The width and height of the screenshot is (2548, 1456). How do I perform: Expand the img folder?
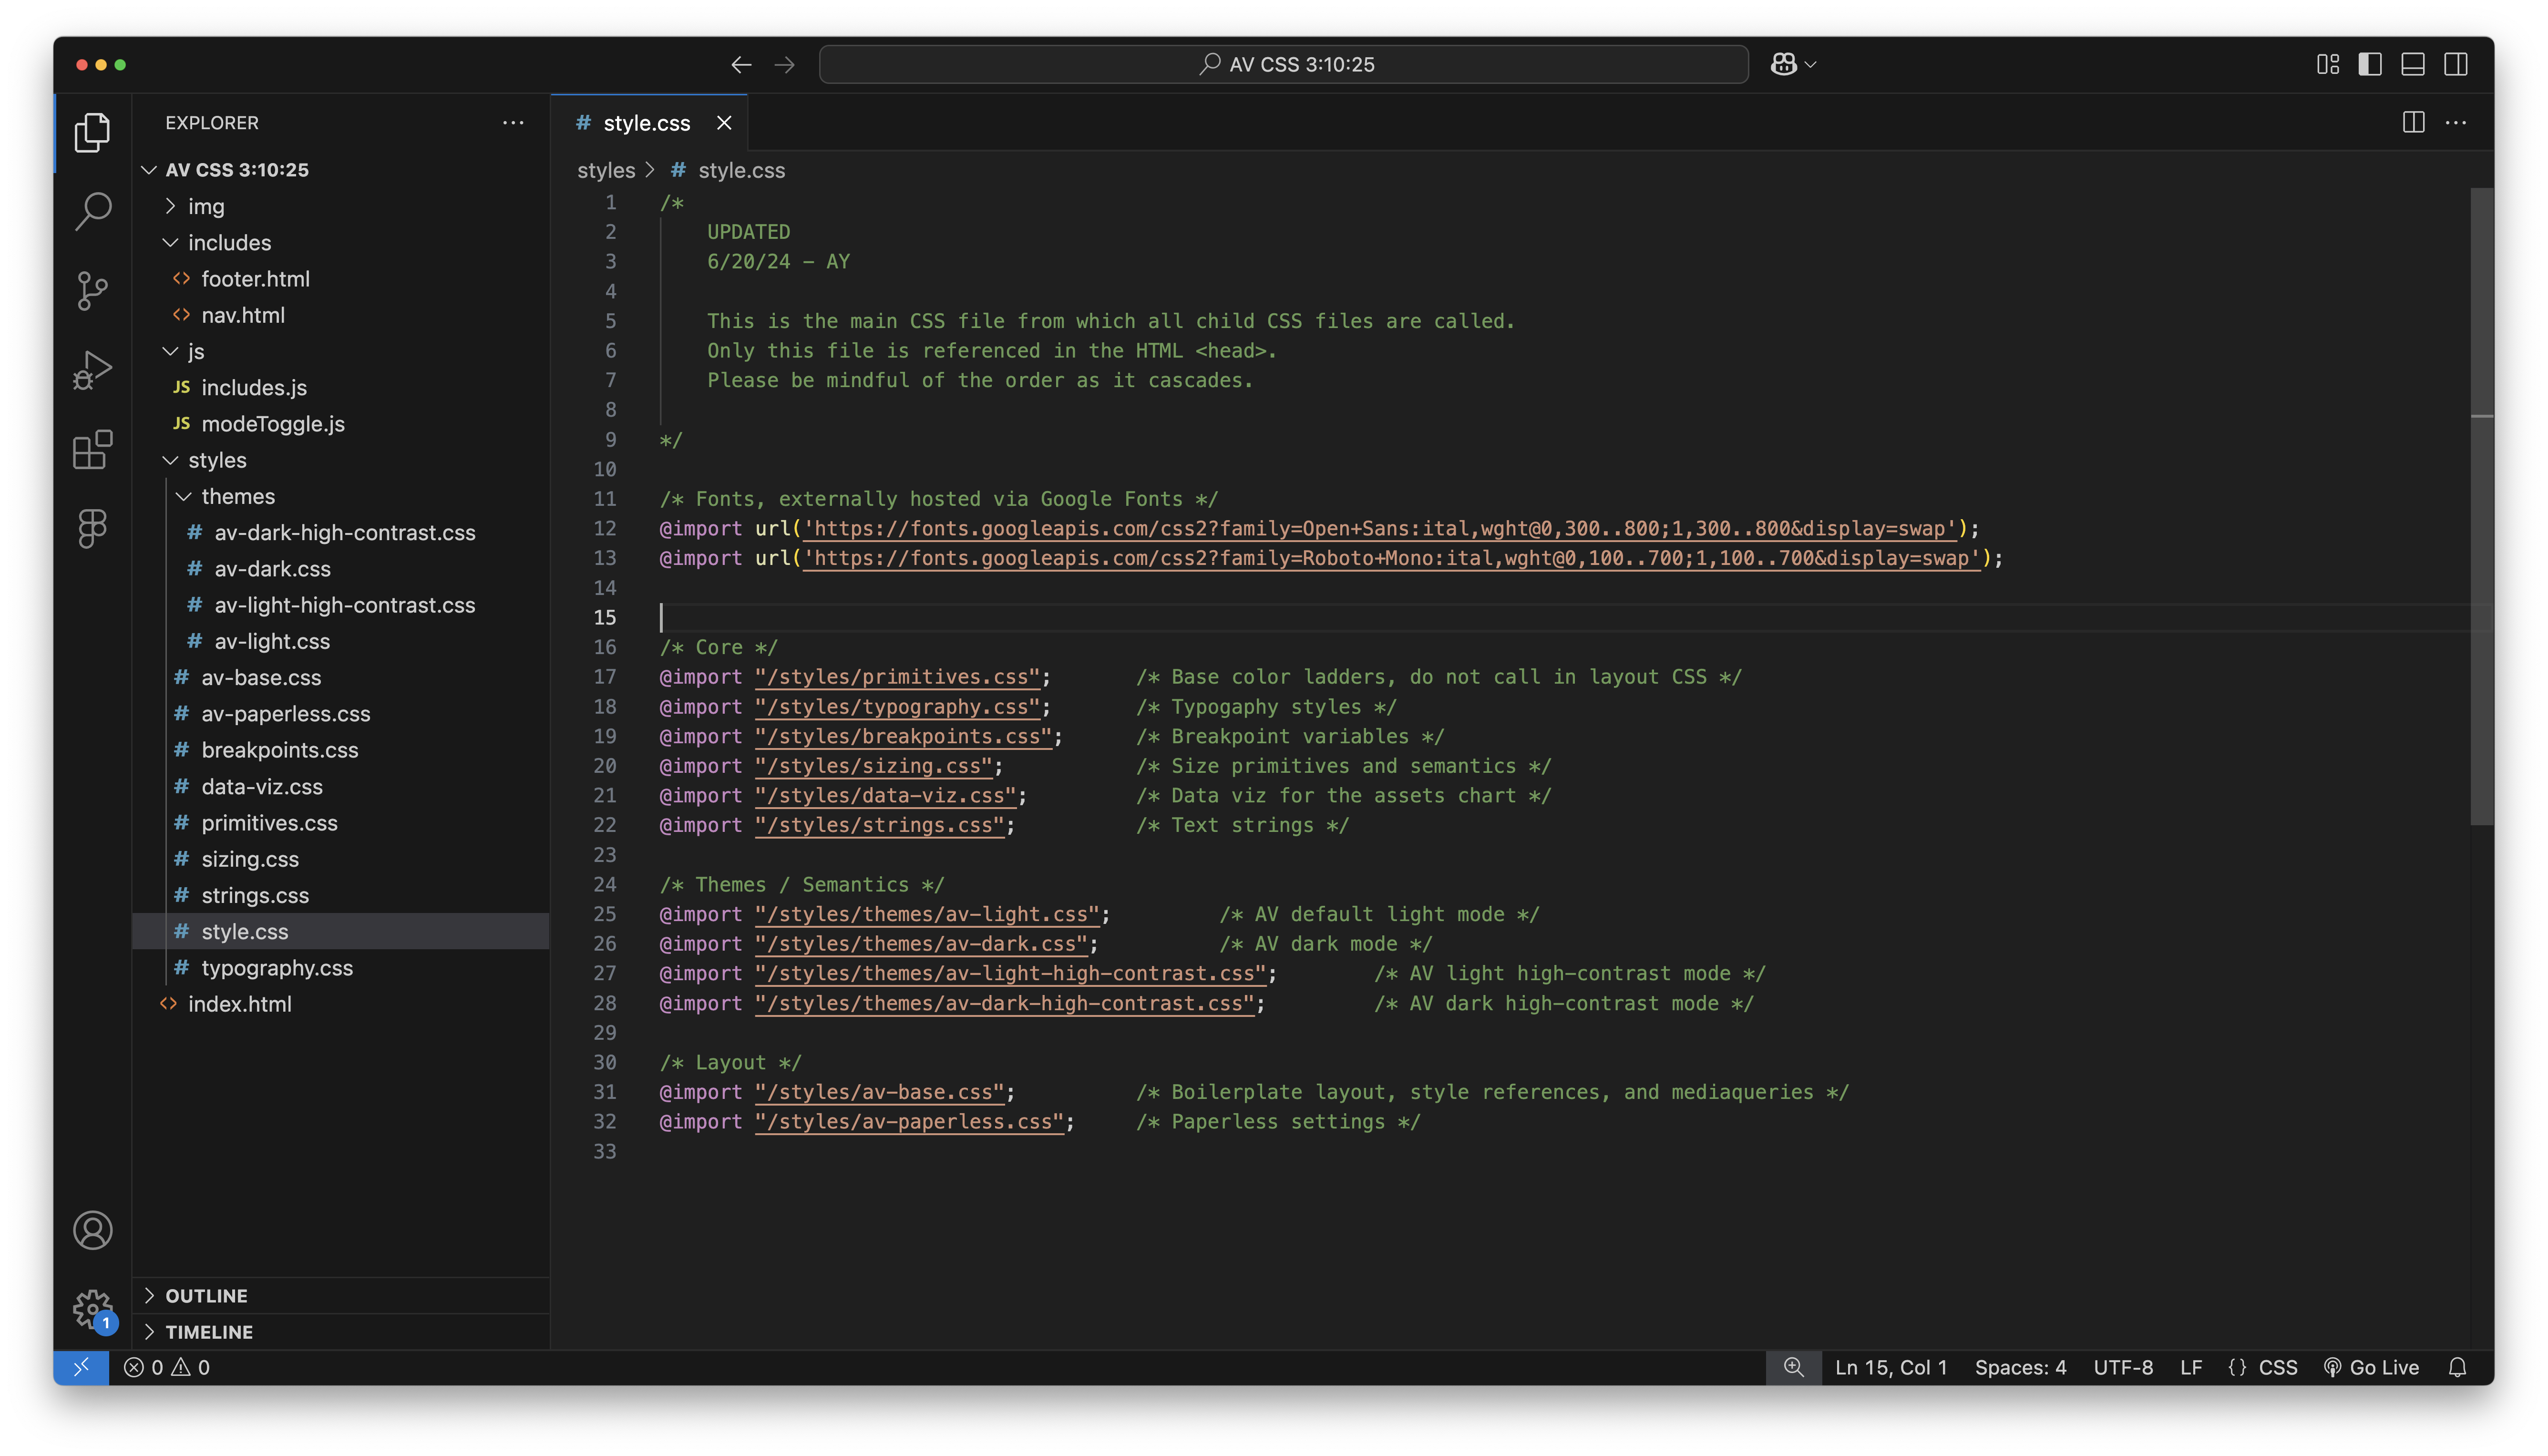click(x=170, y=206)
